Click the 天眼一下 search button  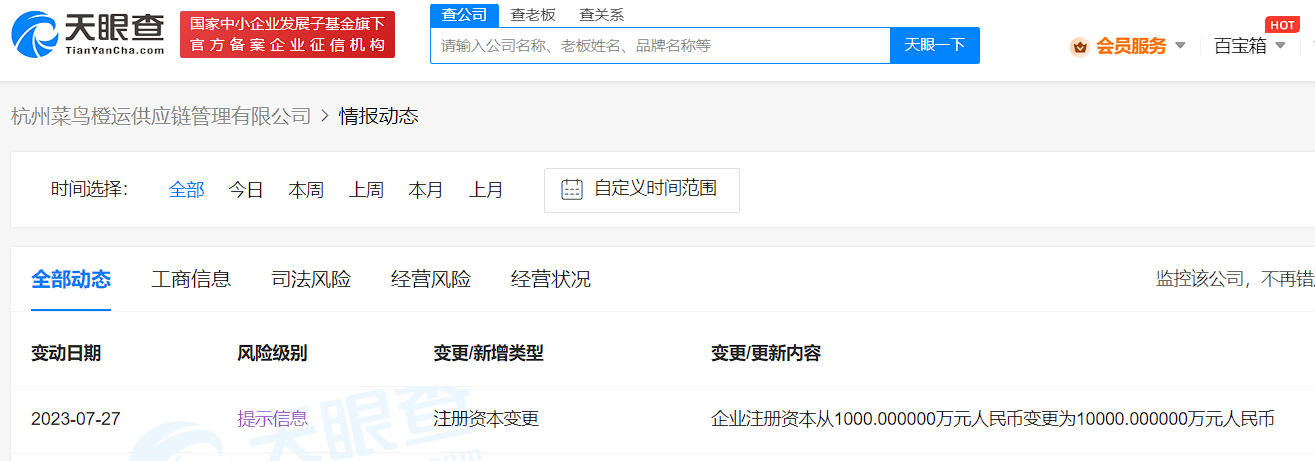pos(935,45)
